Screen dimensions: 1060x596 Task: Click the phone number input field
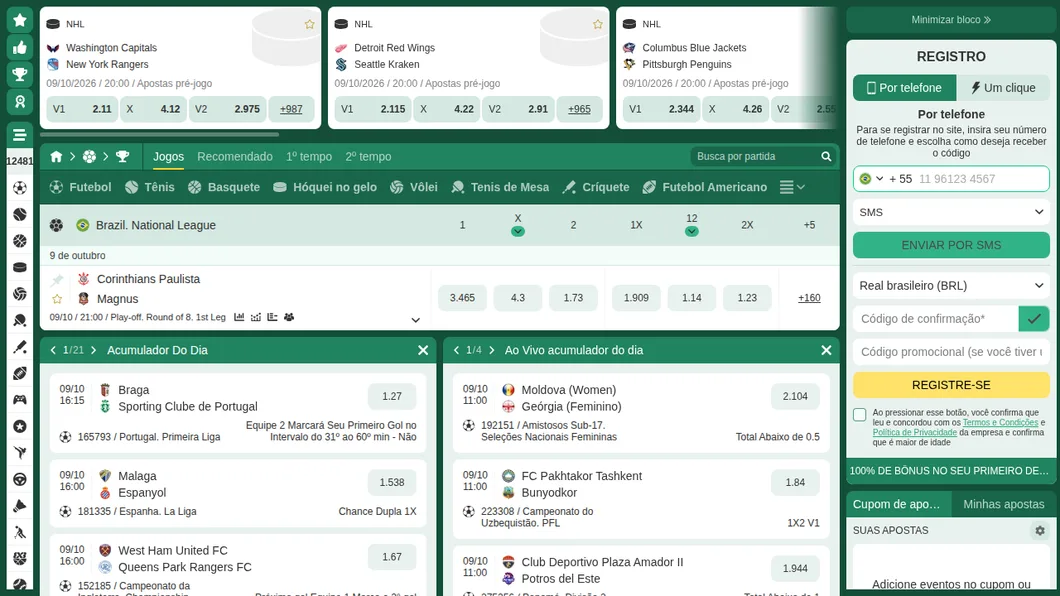coord(982,179)
